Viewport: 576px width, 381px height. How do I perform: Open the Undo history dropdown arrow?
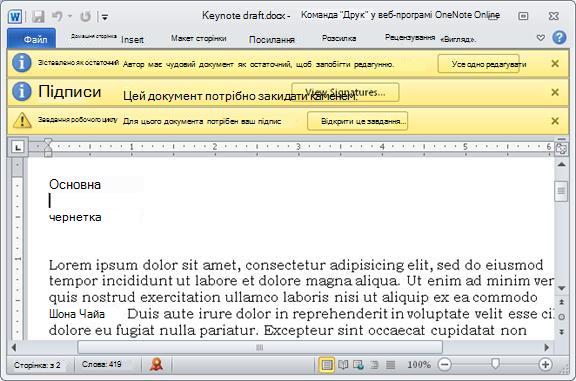(70, 17)
